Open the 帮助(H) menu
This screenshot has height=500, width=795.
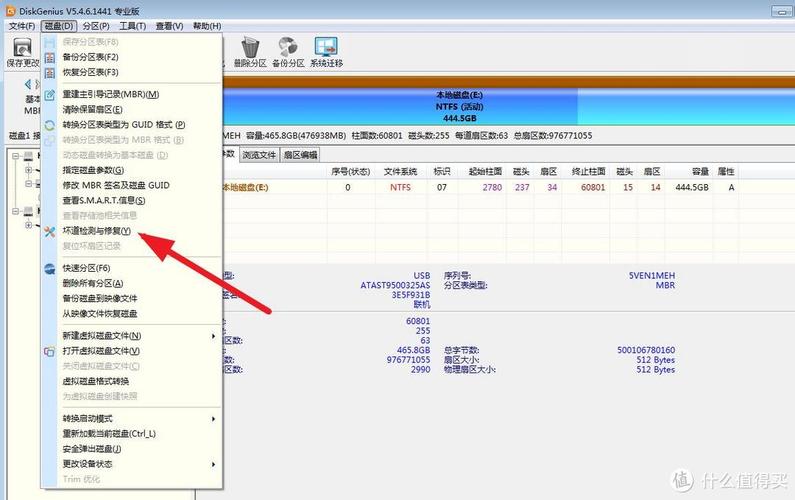[207, 26]
